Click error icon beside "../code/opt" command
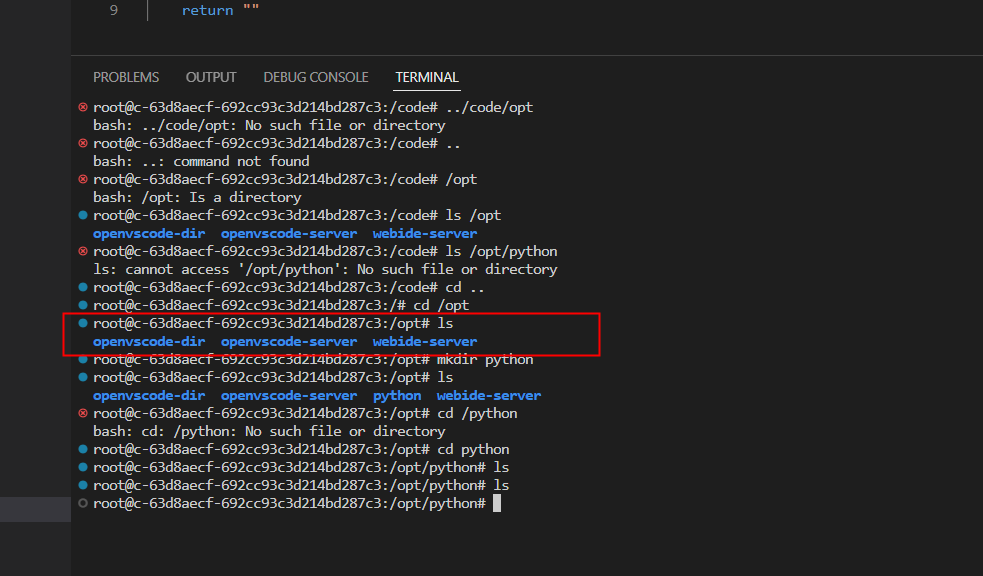983x576 pixels. click(83, 107)
